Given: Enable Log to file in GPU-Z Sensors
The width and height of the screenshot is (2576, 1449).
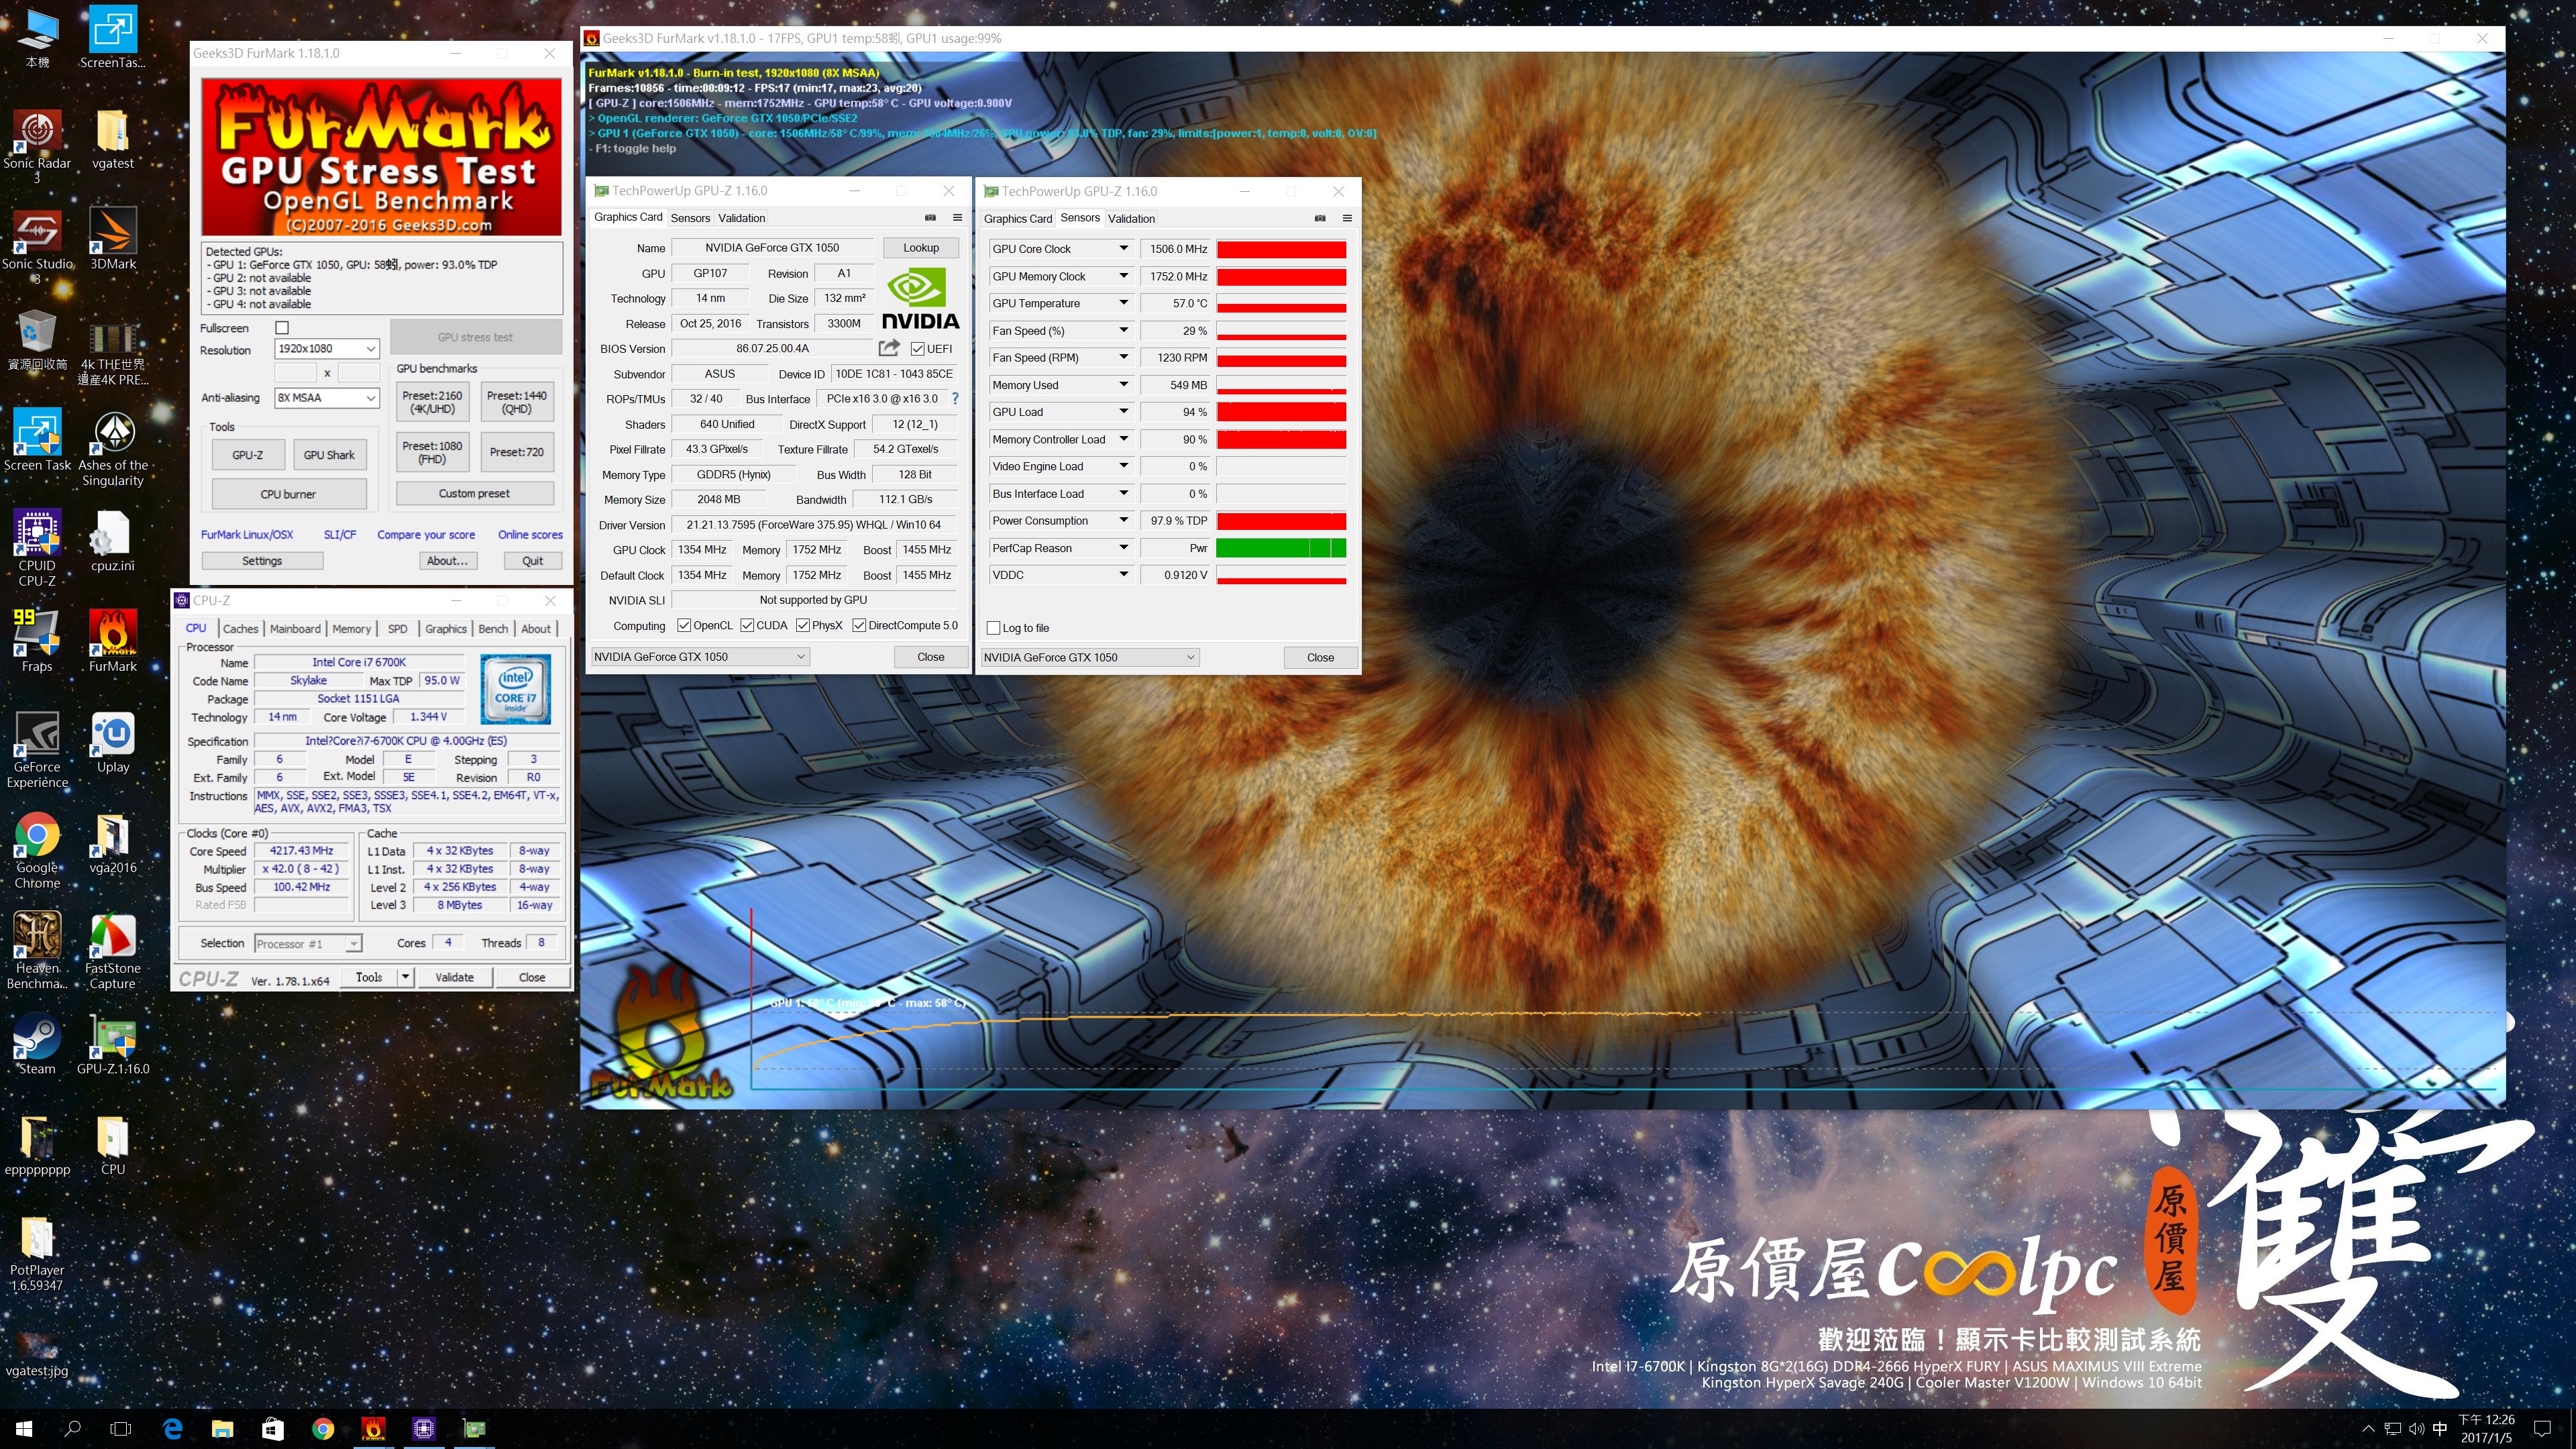Looking at the screenshot, I should tap(993, 628).
